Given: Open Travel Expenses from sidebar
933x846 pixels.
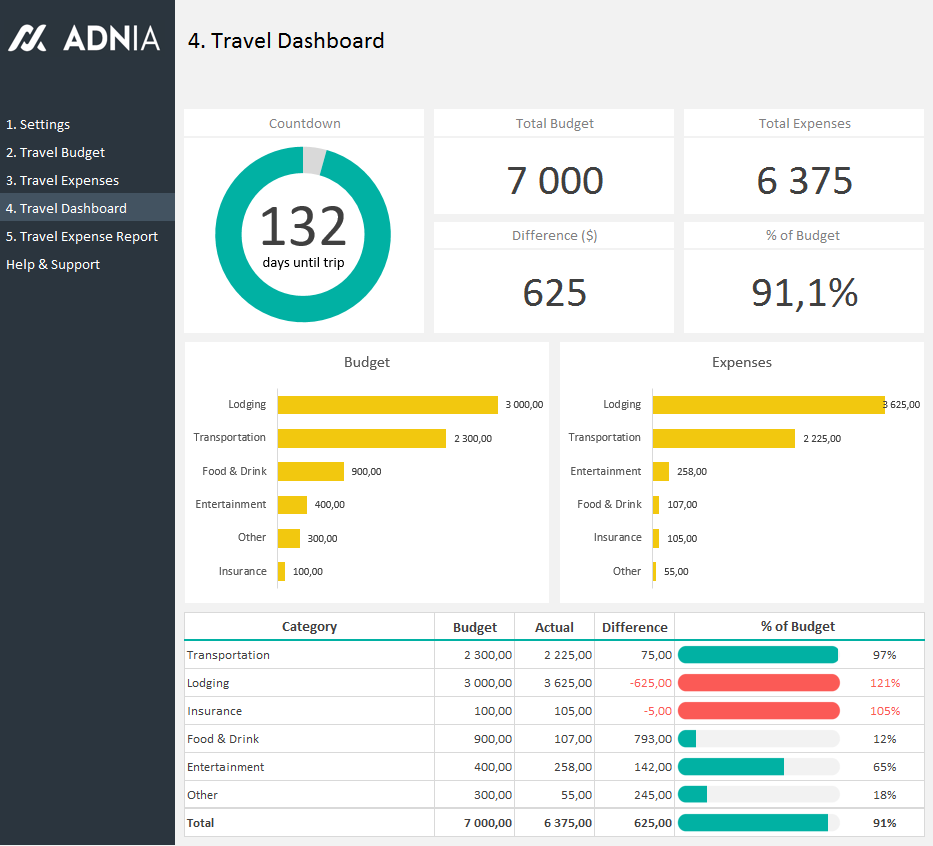Looking at the screenshot, I should (x=62, y=181).
